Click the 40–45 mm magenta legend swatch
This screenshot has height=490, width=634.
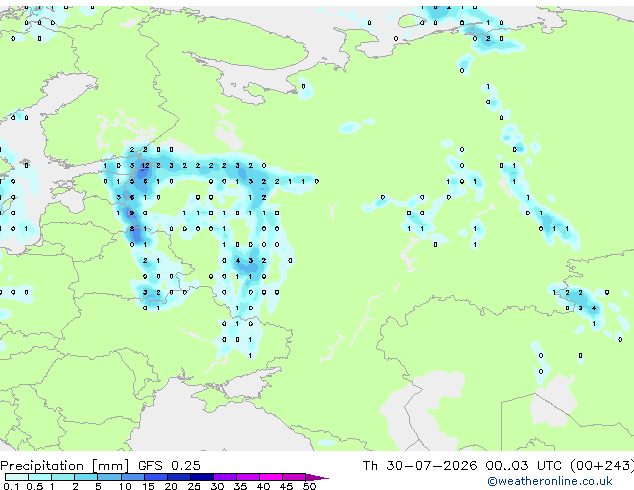271,477
